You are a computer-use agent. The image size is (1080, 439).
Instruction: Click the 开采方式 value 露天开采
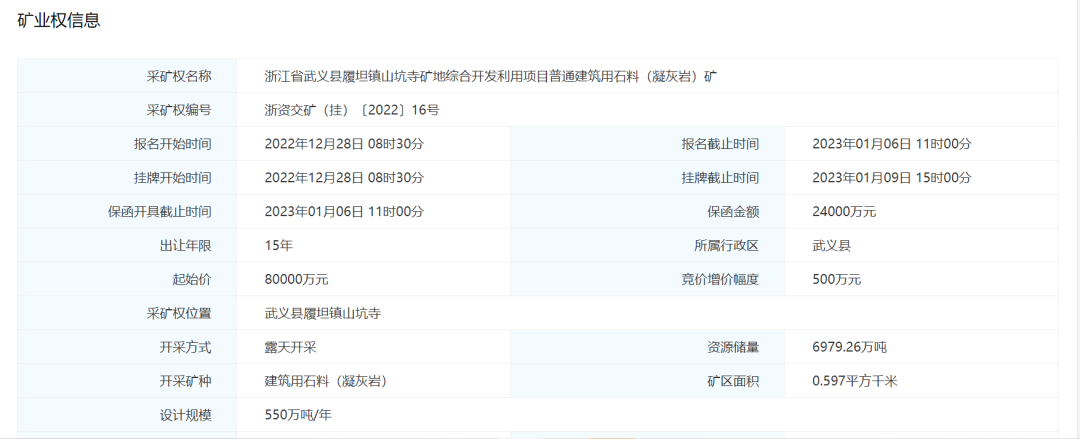[291, 347]
